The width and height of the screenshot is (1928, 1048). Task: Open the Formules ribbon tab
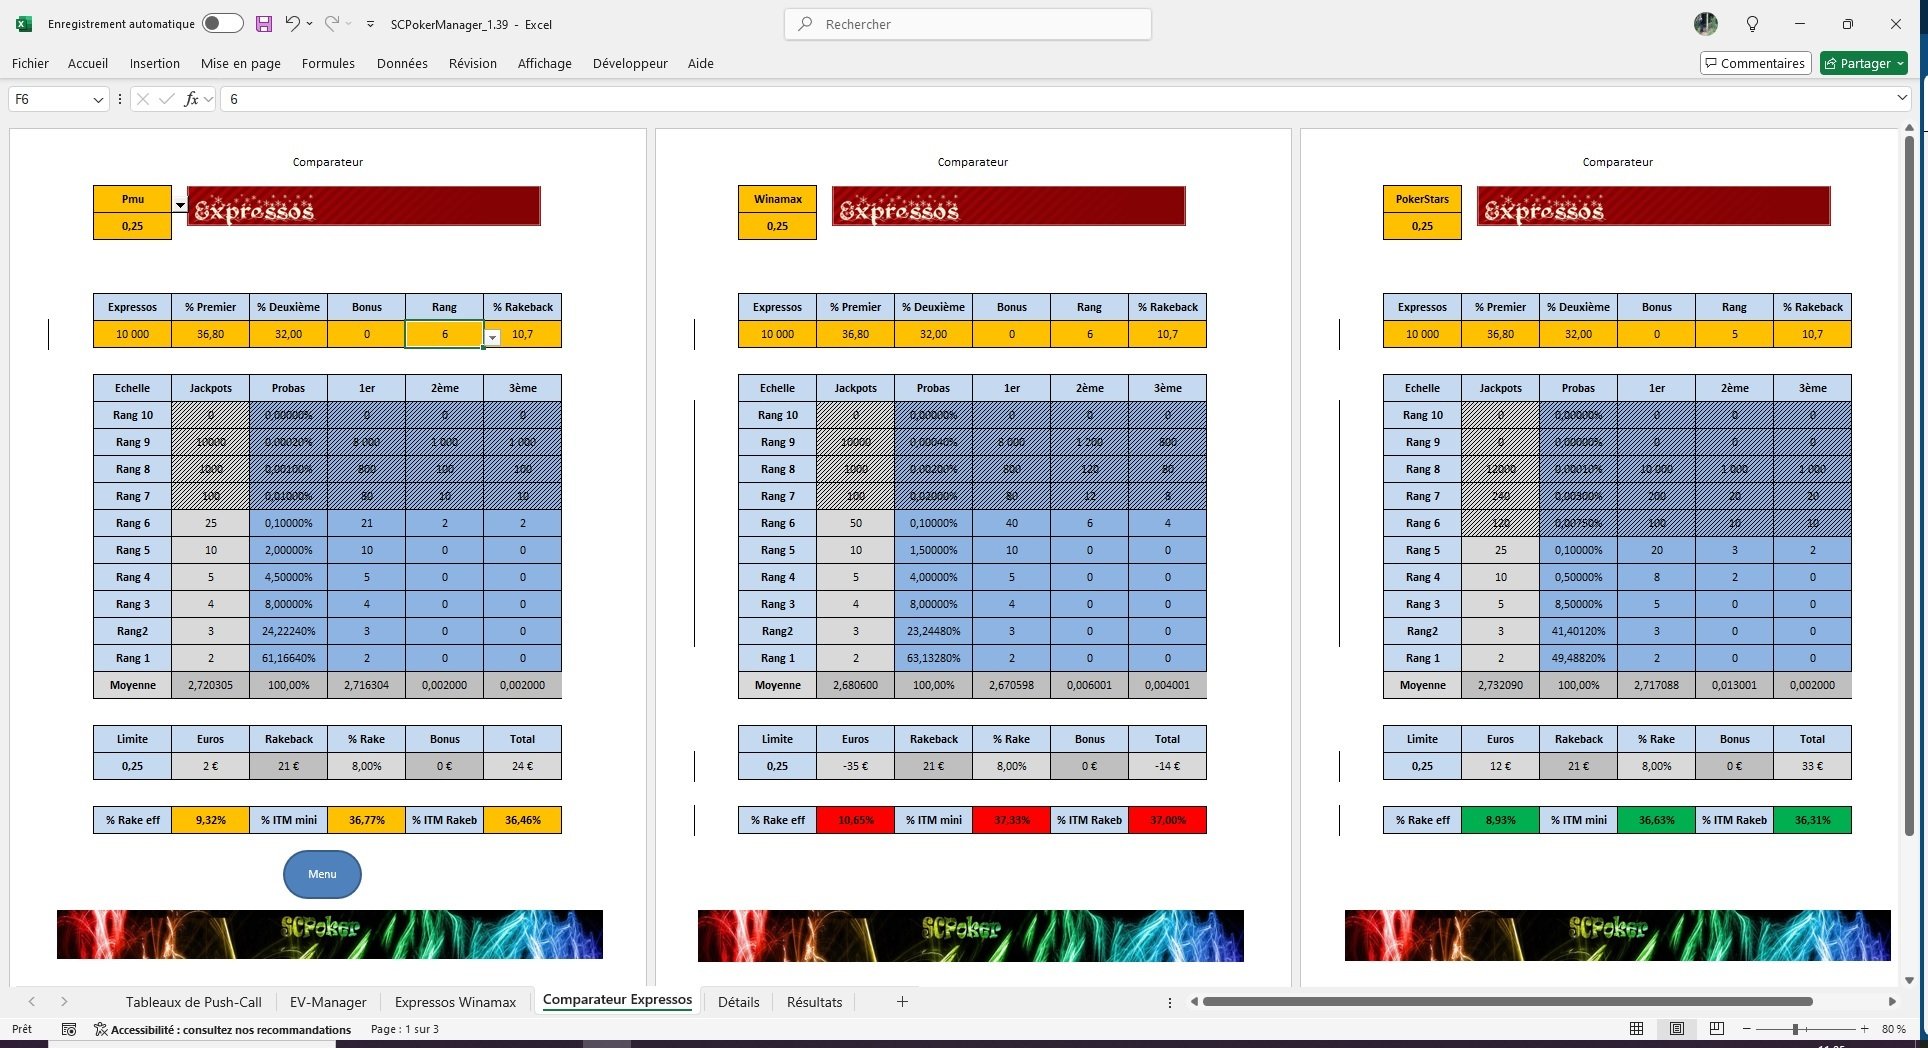[328, 63]
